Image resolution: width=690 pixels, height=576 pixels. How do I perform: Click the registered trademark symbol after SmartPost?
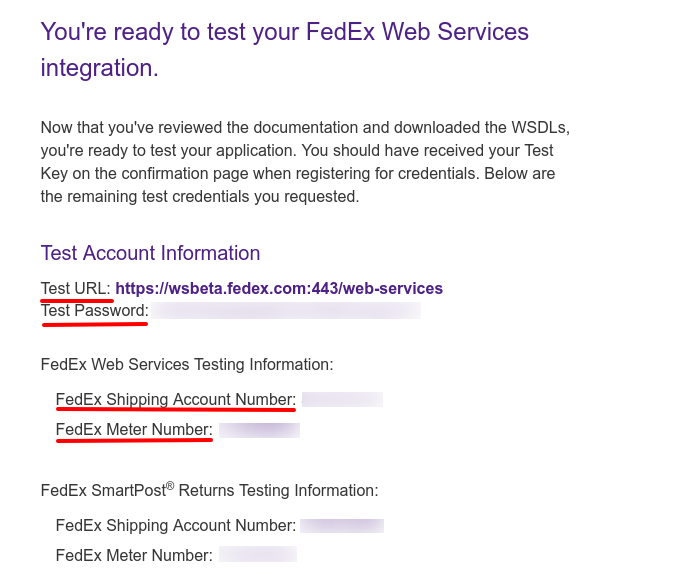tap(170, 486)
